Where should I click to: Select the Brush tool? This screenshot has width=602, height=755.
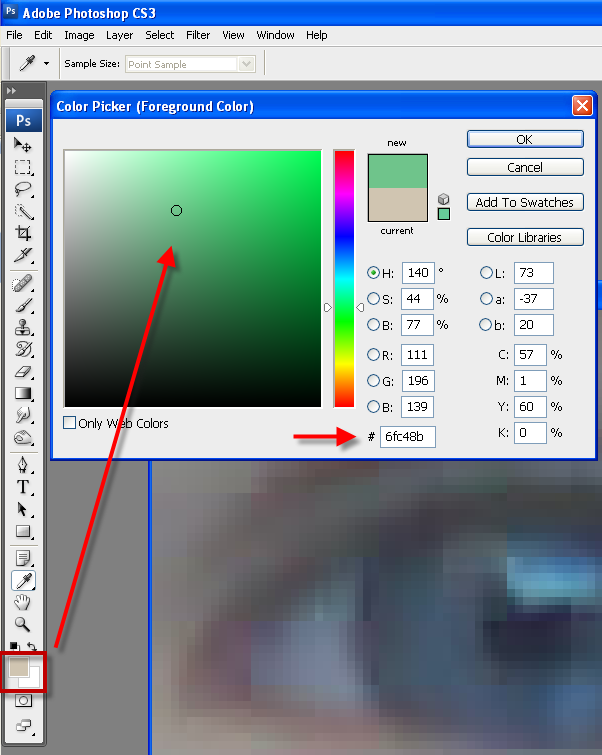point(23,305)
